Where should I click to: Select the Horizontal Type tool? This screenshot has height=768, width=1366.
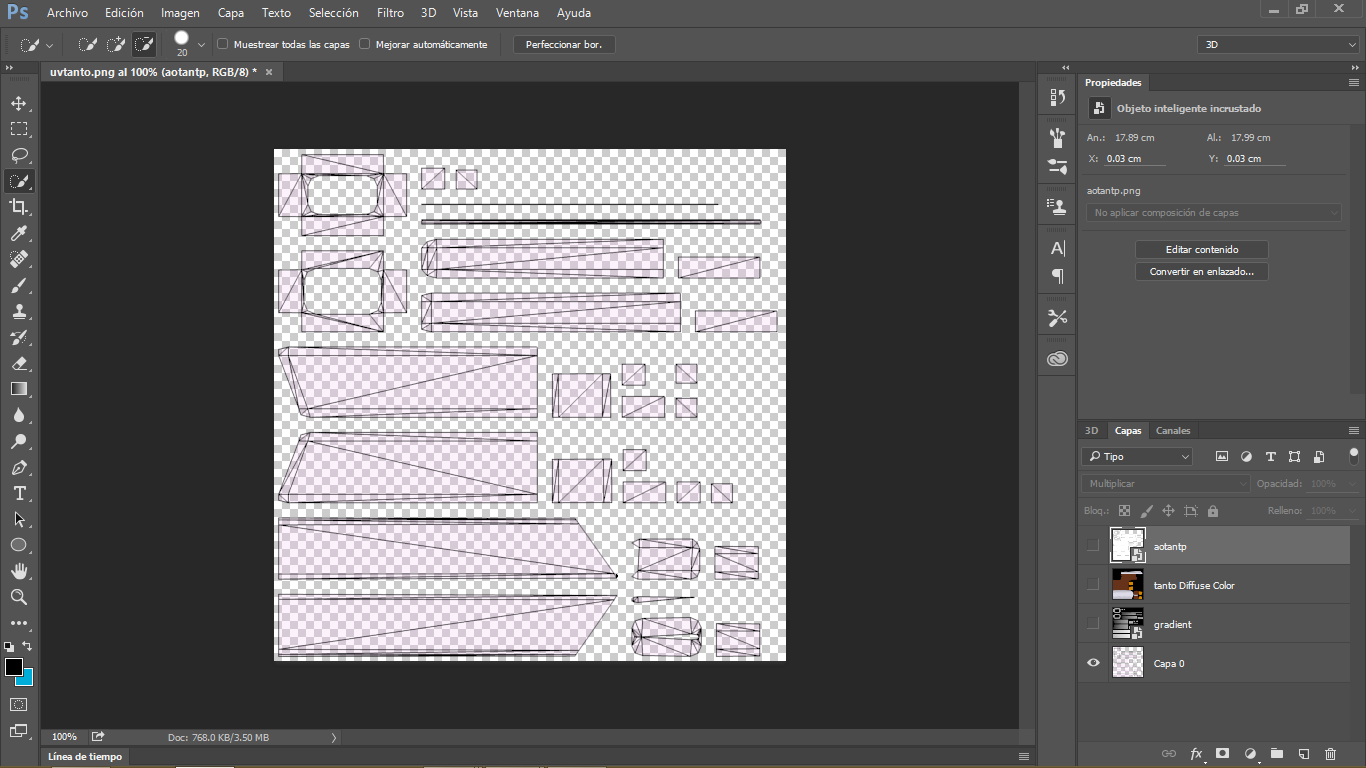point(19,493)
